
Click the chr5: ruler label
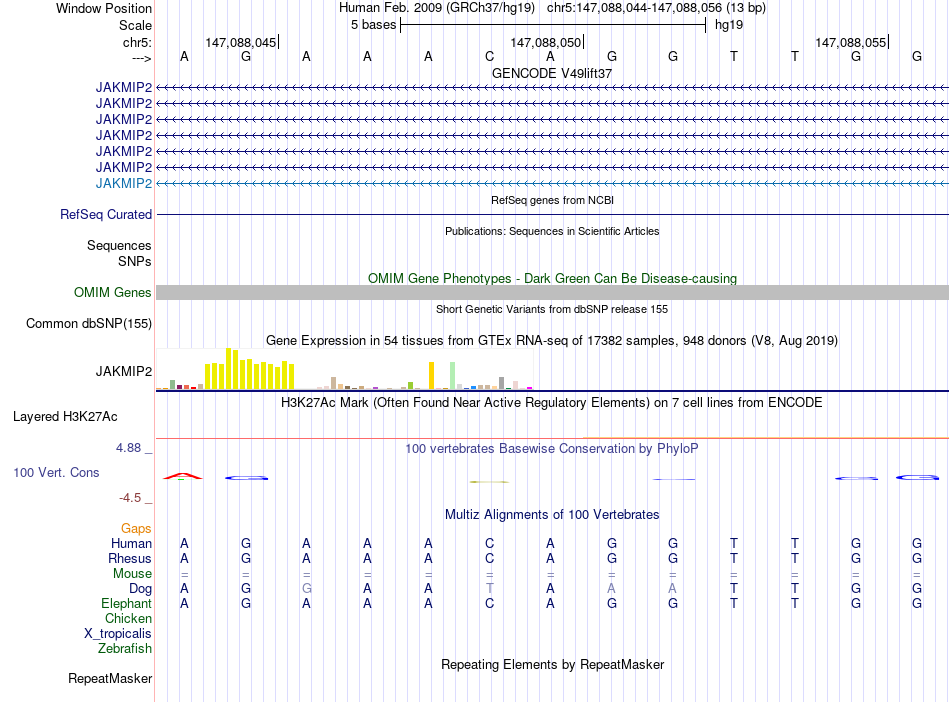tap(137, 42)
